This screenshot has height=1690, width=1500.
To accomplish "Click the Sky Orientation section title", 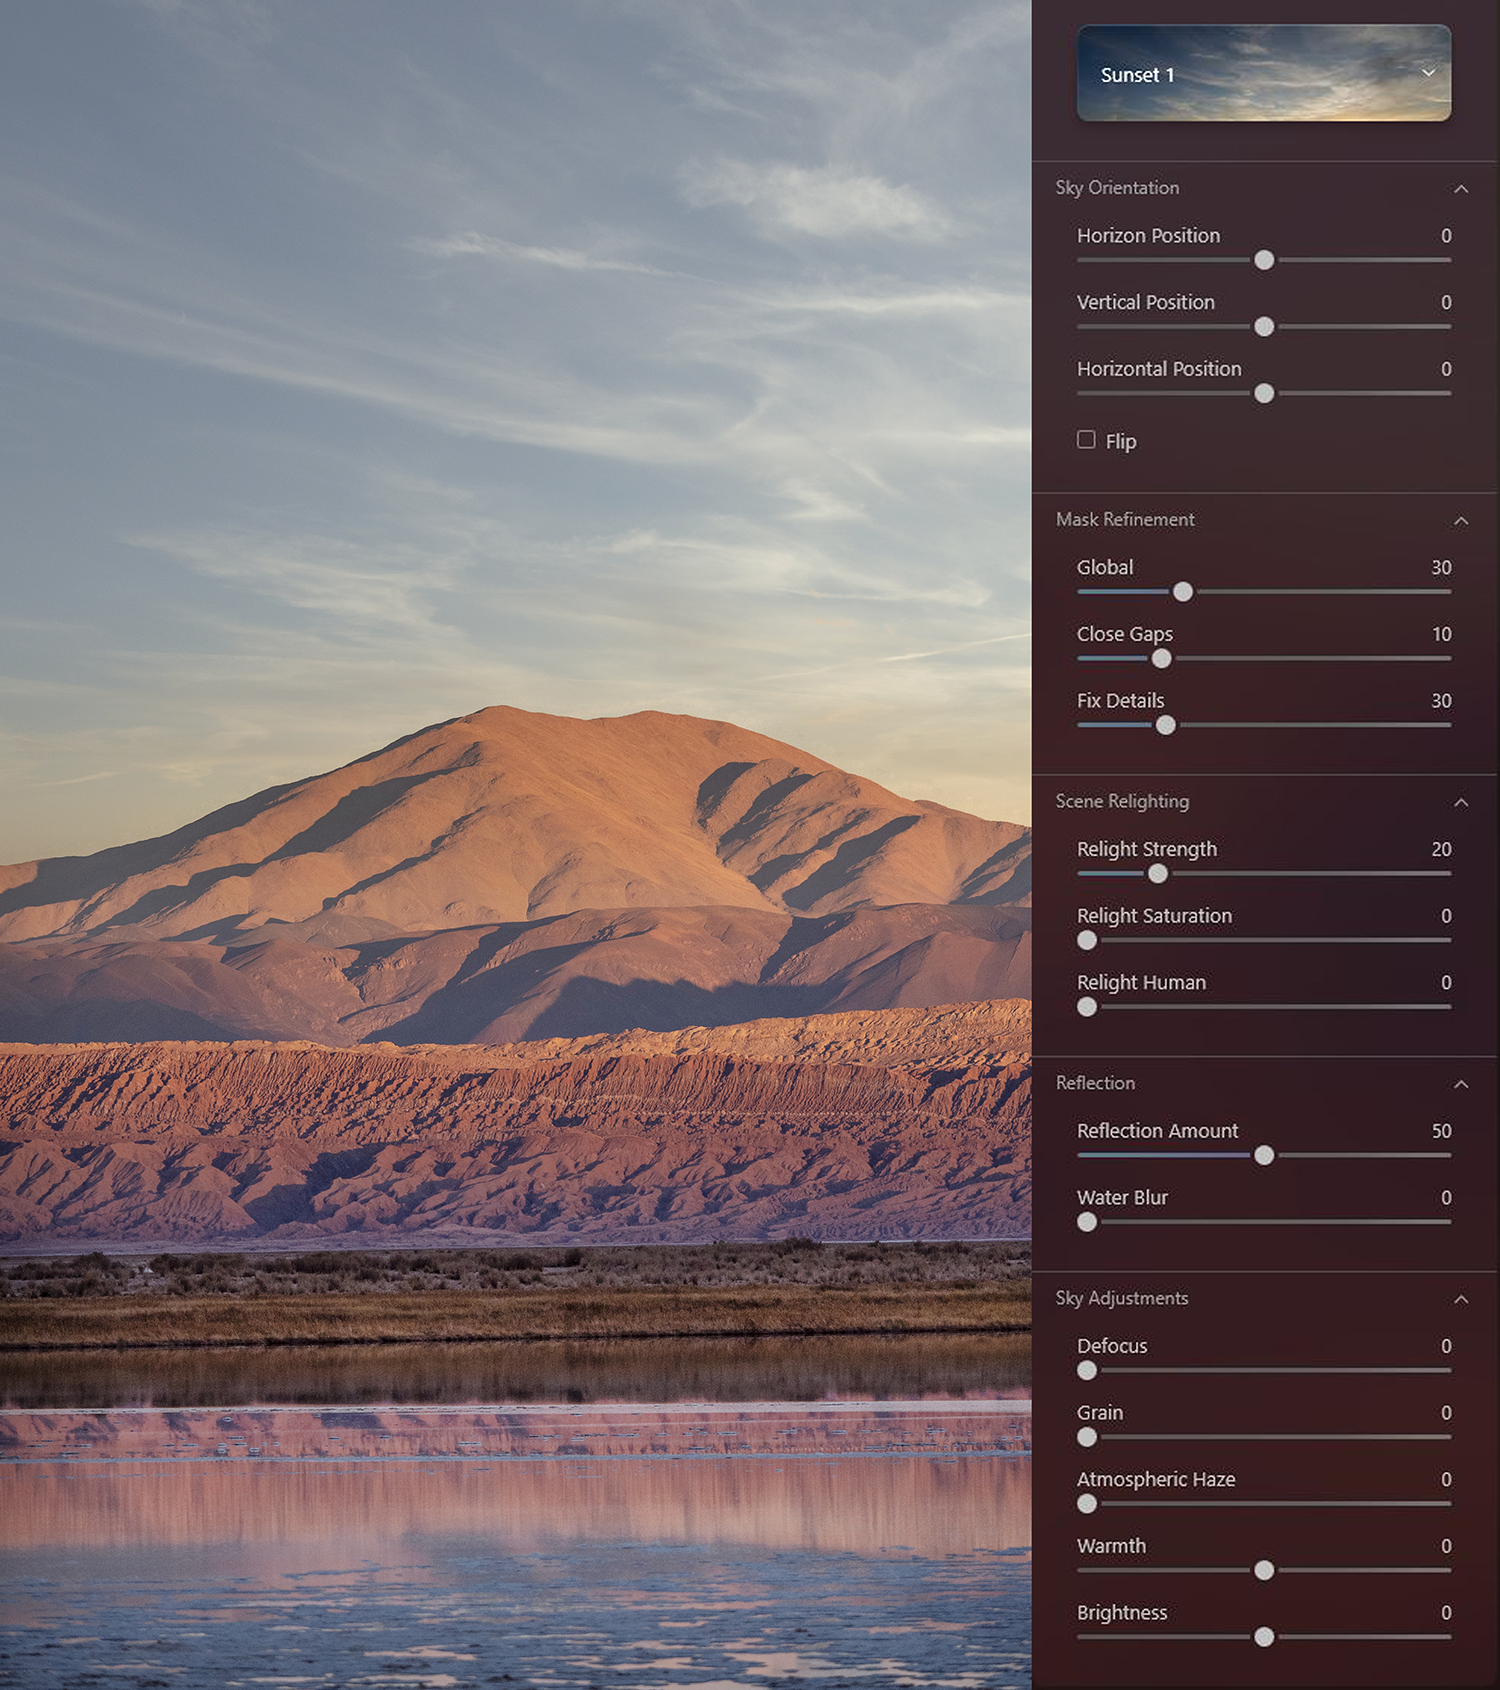I will click(x=1117, y=188).
